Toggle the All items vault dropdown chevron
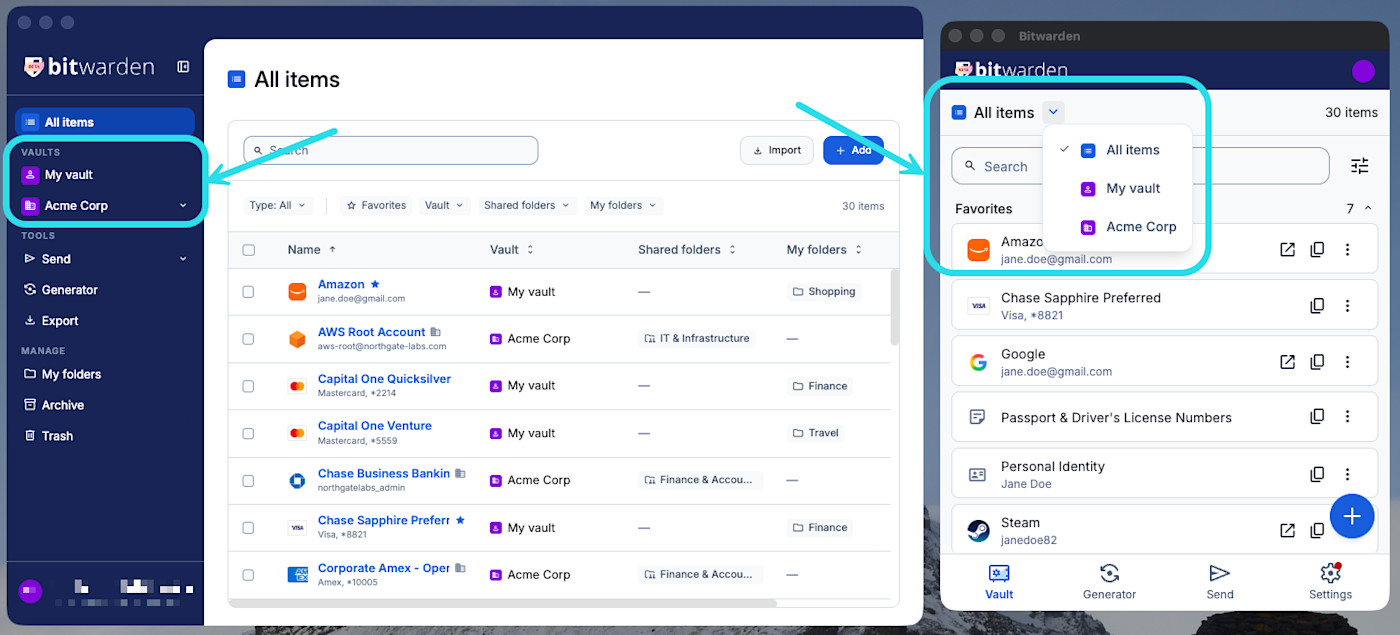 tap(1053, 112)
